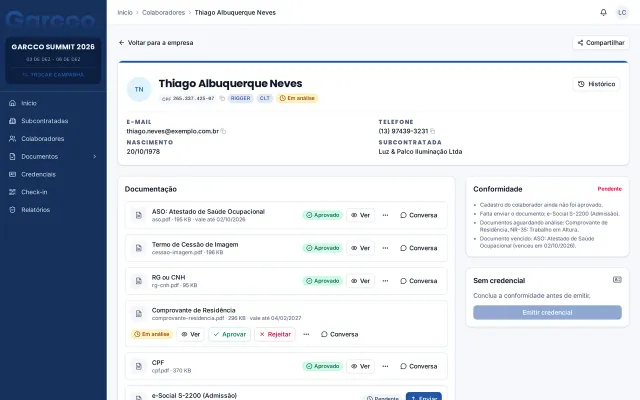Approve the Comprovante de Residência
Screen dimensions: 640x400
coord(230,334)
